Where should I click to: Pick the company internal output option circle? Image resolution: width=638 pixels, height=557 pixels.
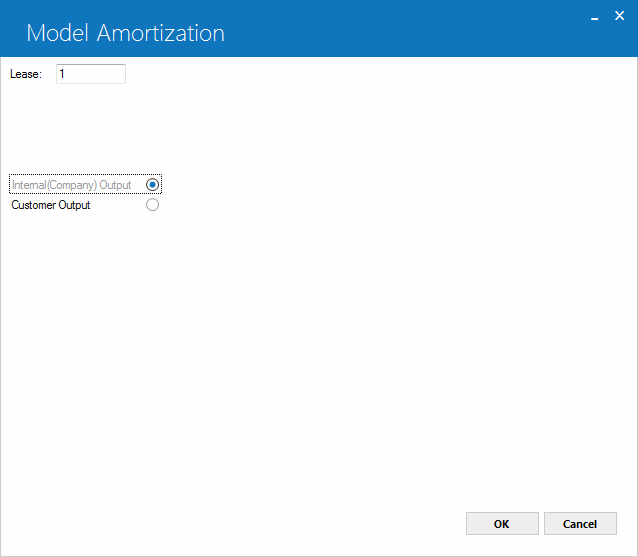[153, 185]
